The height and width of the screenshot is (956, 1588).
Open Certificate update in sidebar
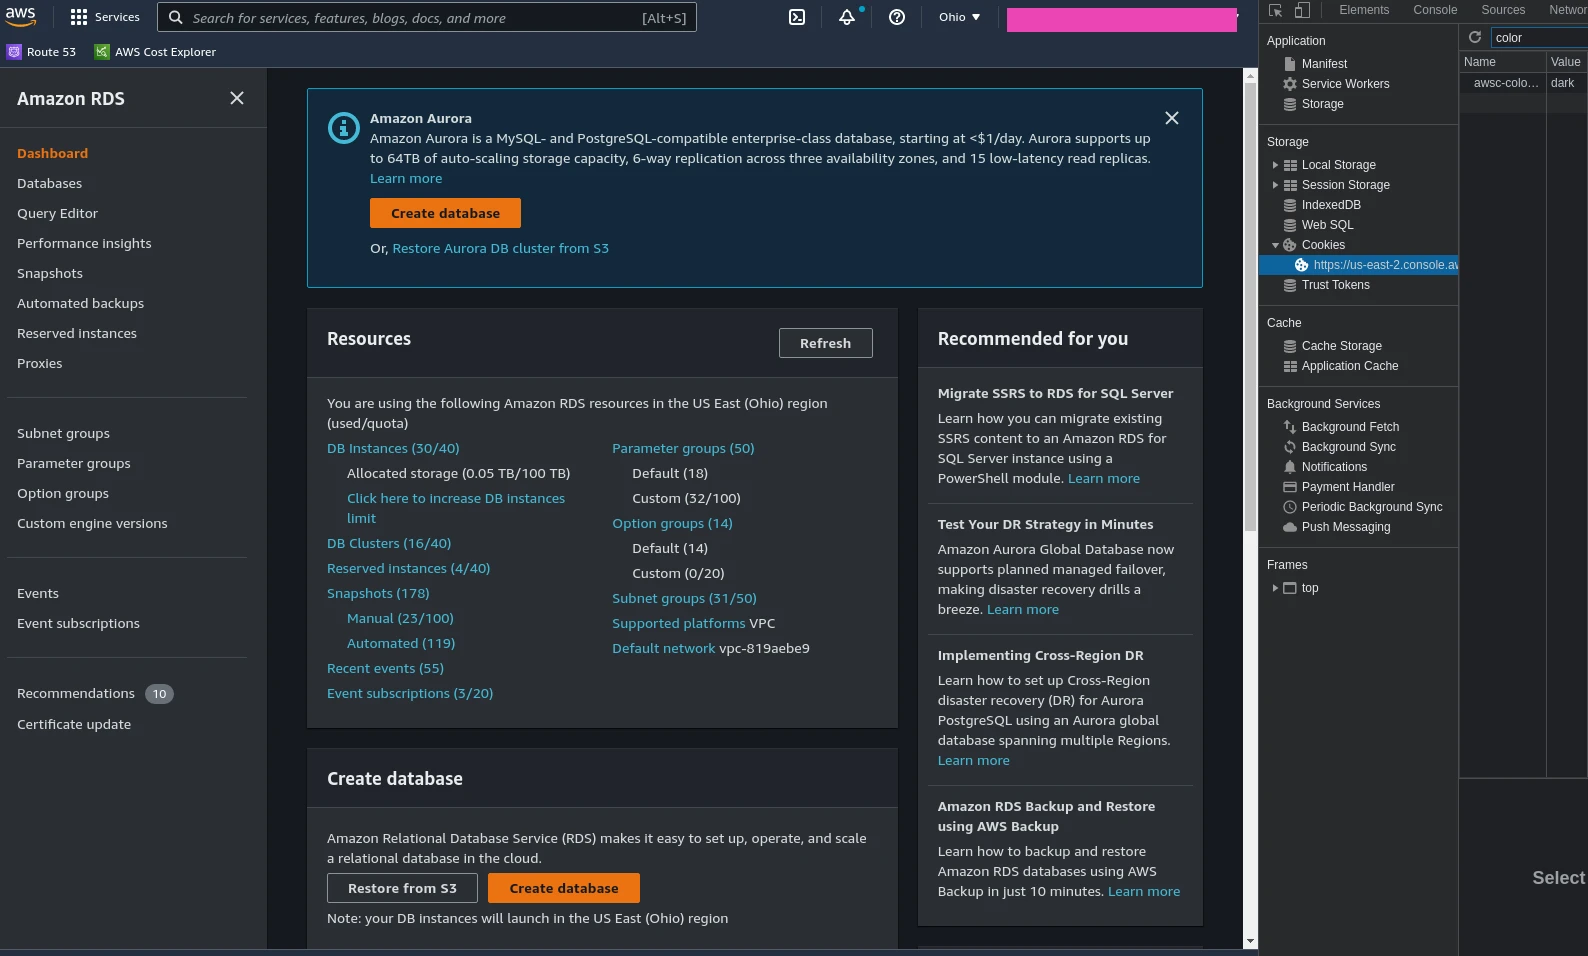click(x=74, y=725)
